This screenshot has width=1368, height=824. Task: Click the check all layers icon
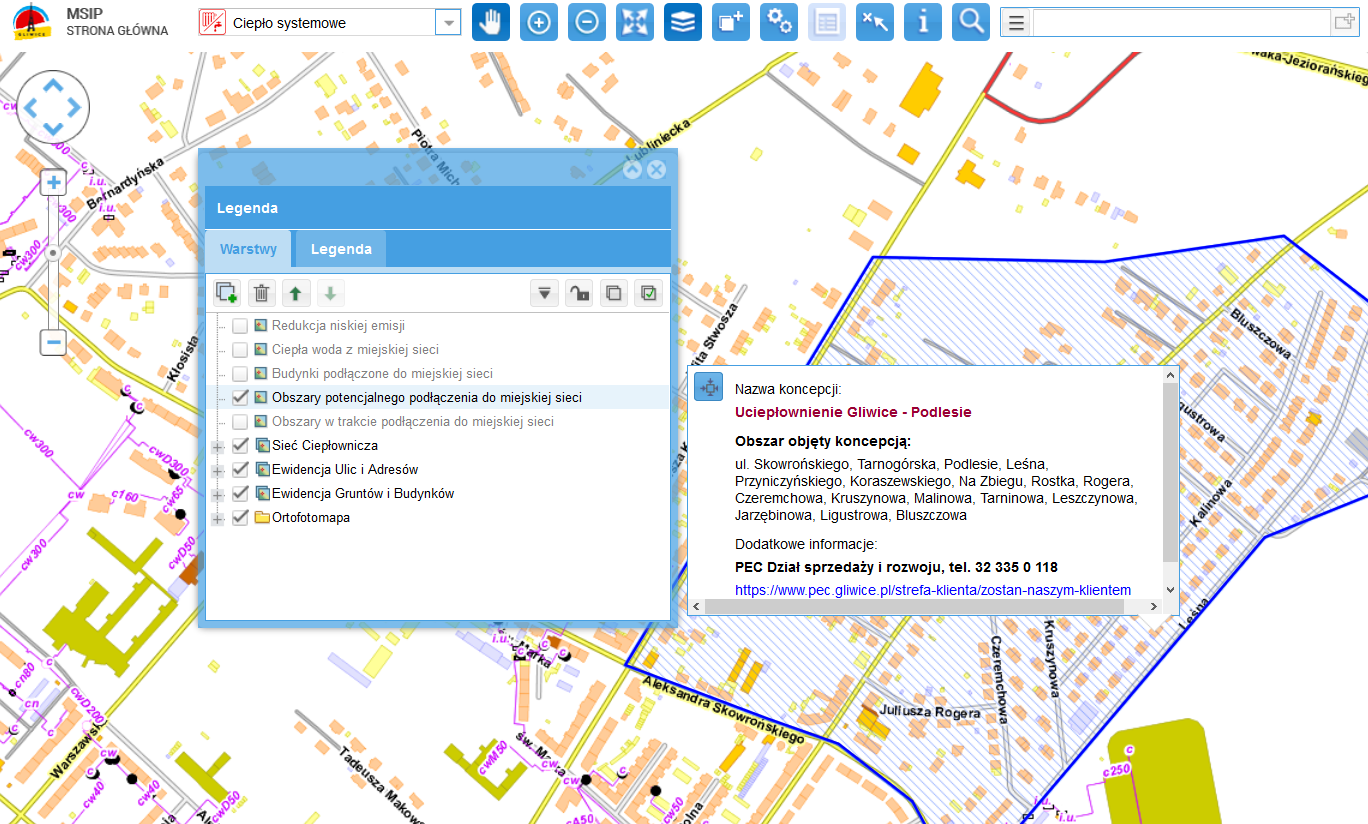[x=649, y=293]
